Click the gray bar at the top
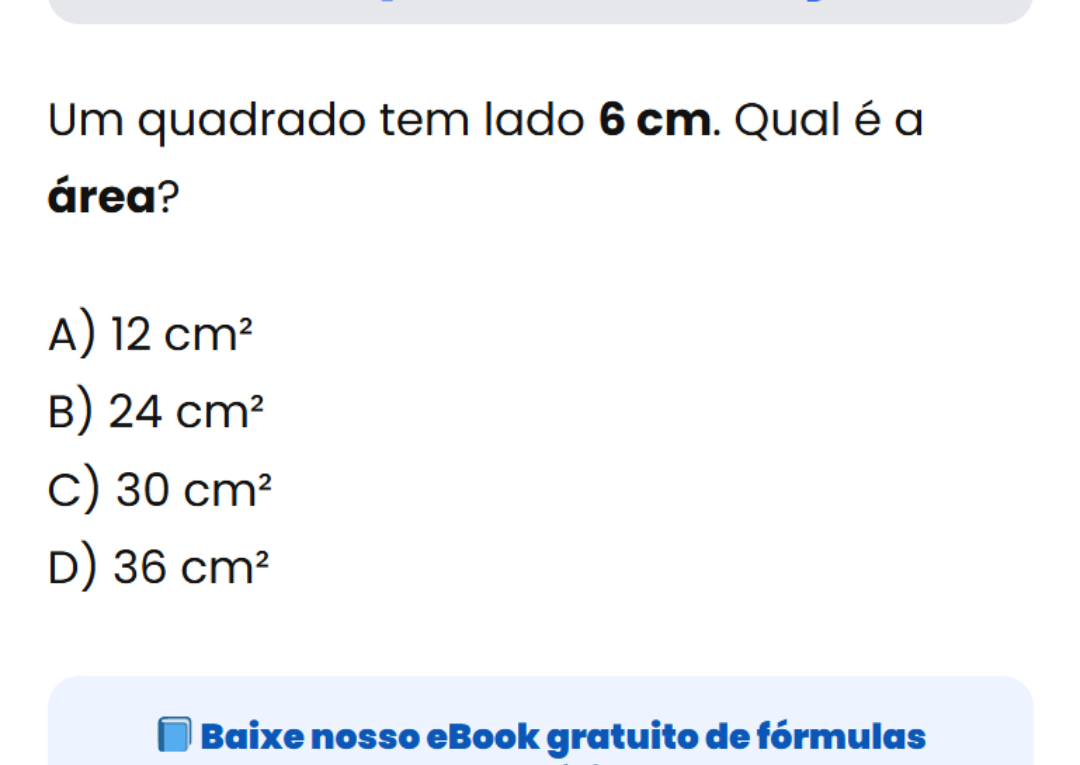Screen dimensions: 1080x765 (x=540, y=10)
